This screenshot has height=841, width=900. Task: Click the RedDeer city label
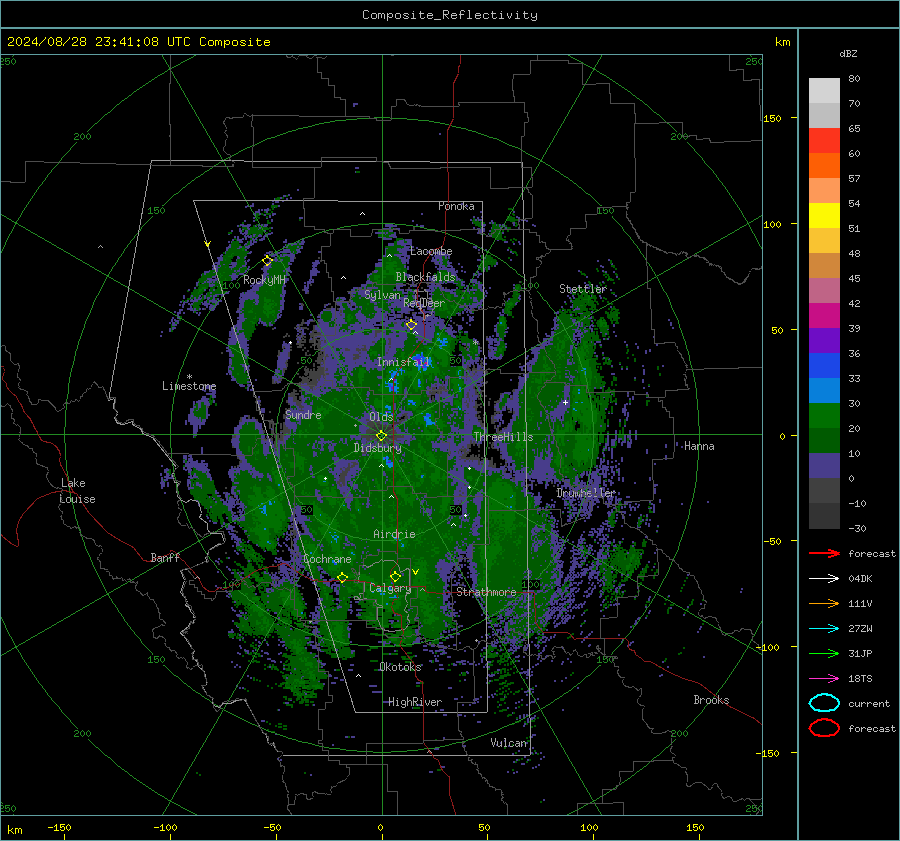(424, 303)
